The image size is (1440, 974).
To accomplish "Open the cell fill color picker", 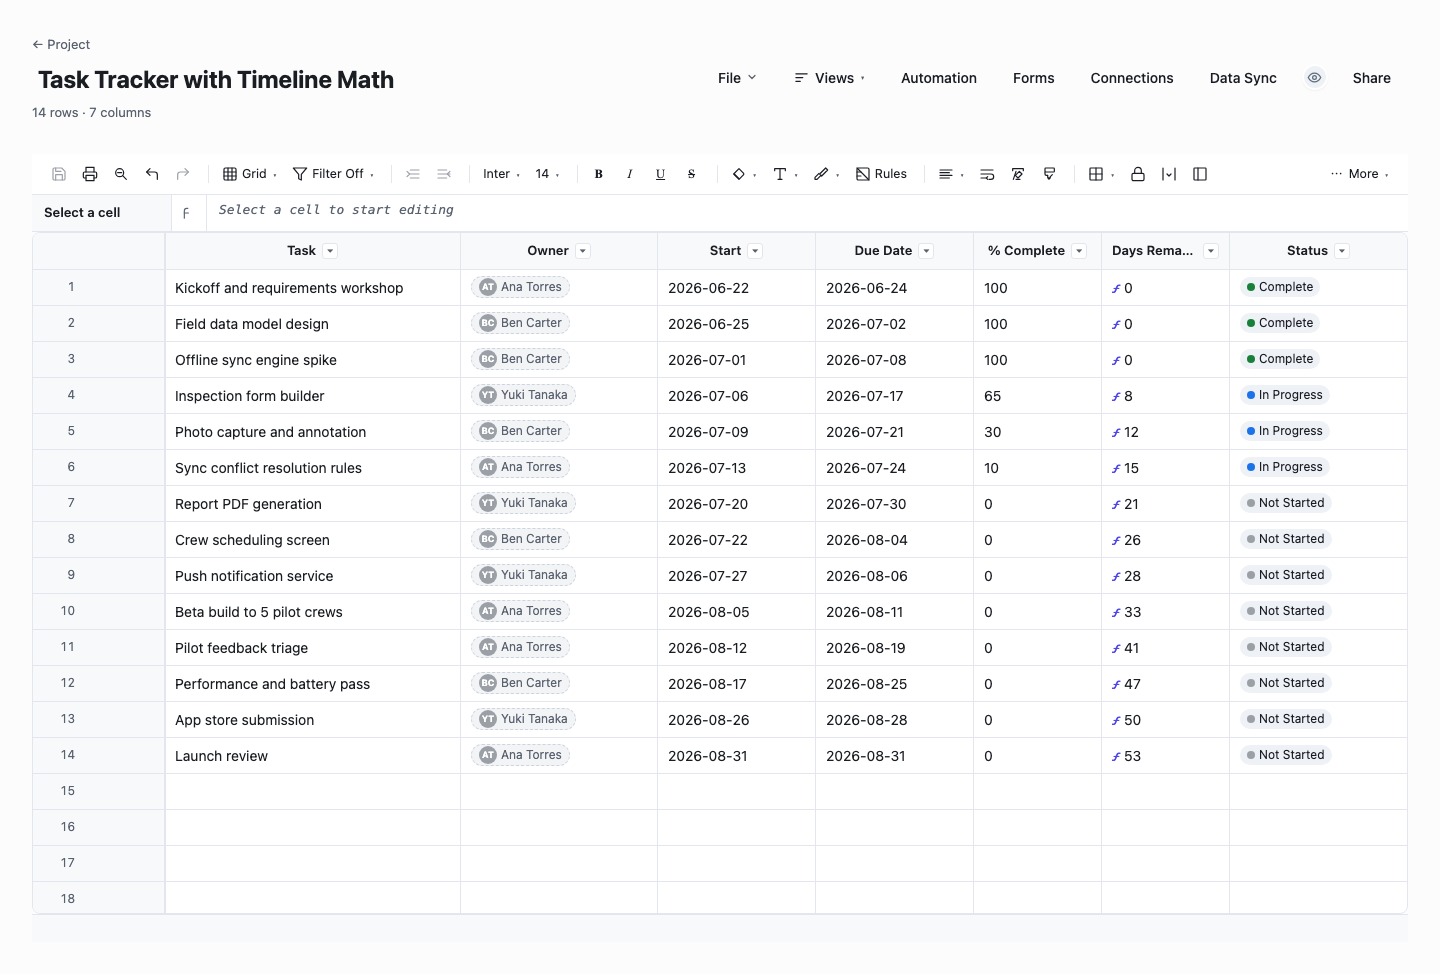I will [744, 174].
